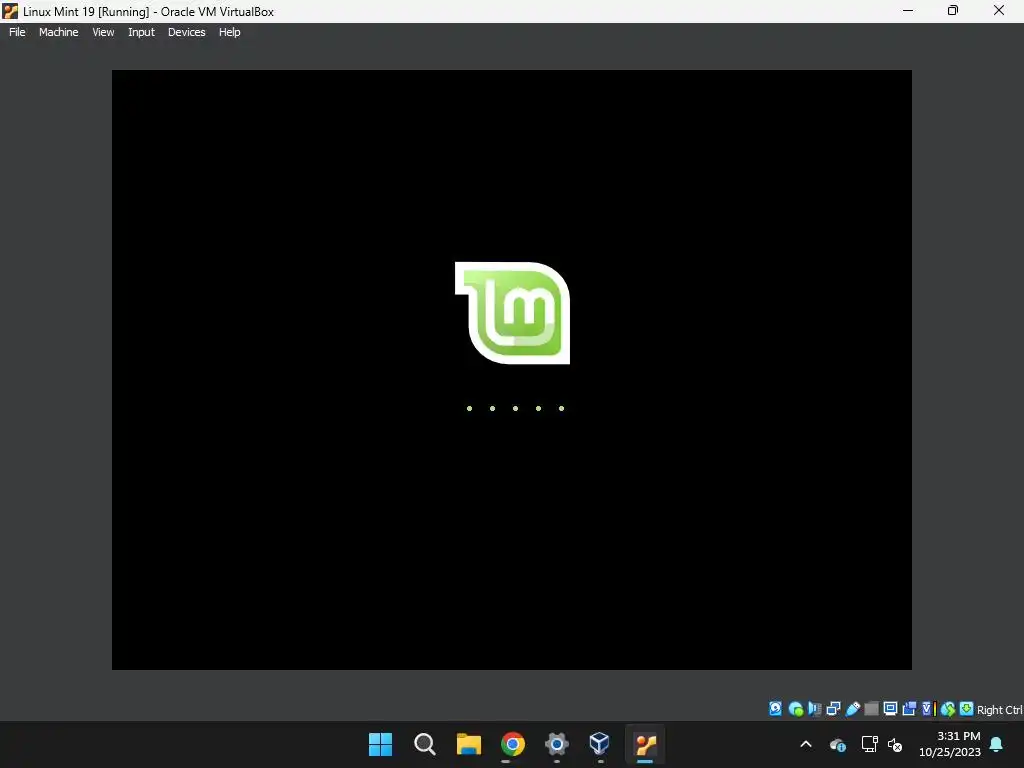Open the Machine menu
Image resolution: width=1024 pixels, height=768 pixels.
coord(58,32)
